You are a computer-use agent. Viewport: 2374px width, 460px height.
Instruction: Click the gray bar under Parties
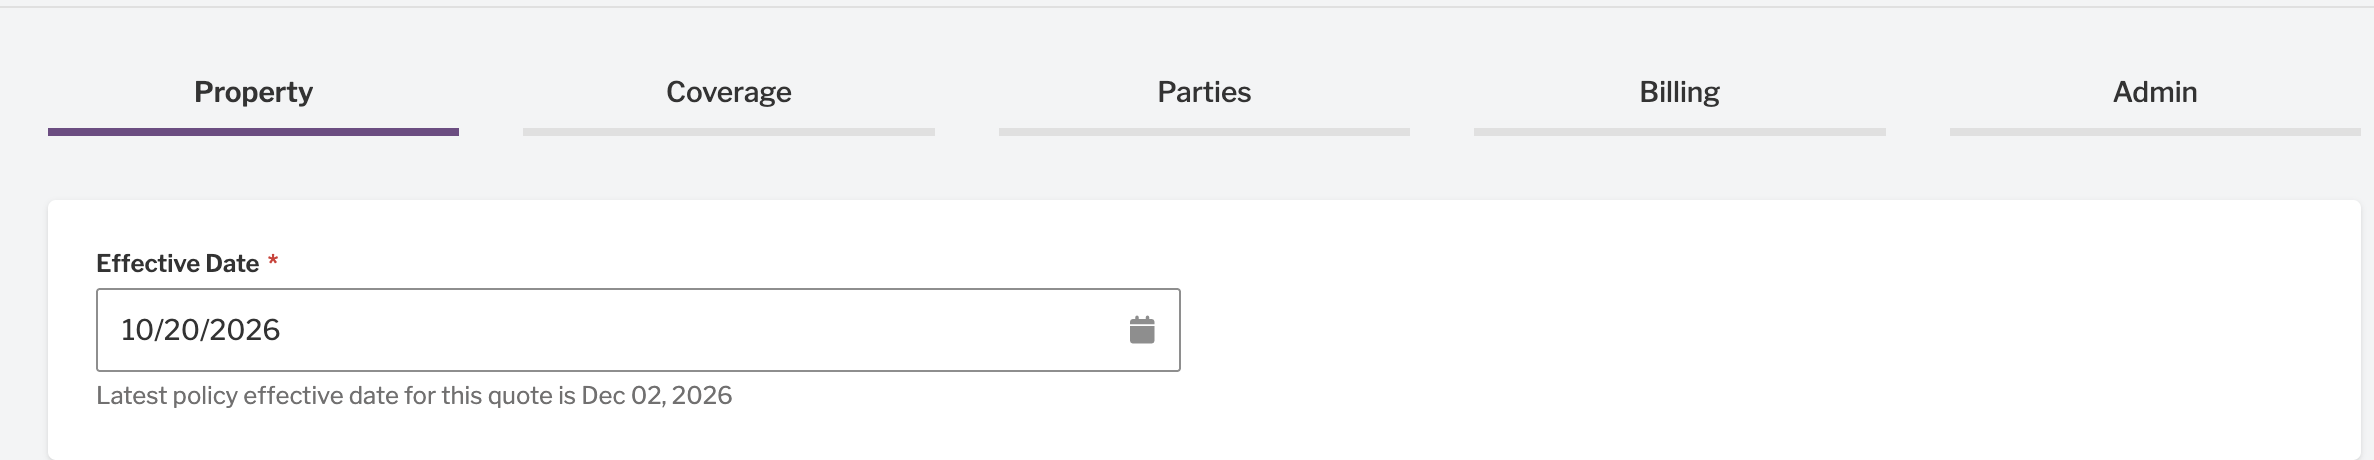click(1204, 132)
